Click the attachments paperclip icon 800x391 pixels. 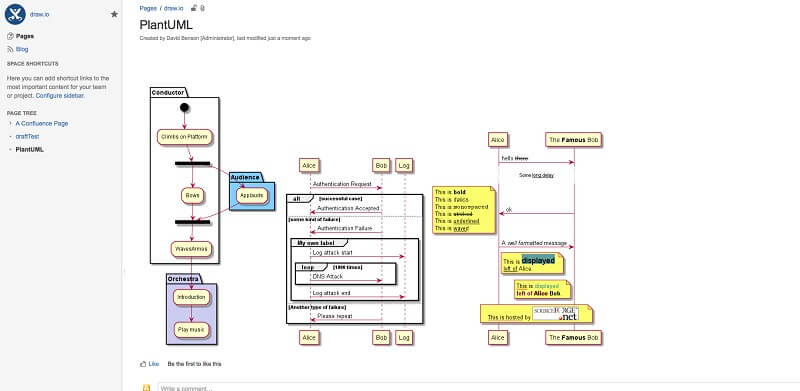pos(203,8)
